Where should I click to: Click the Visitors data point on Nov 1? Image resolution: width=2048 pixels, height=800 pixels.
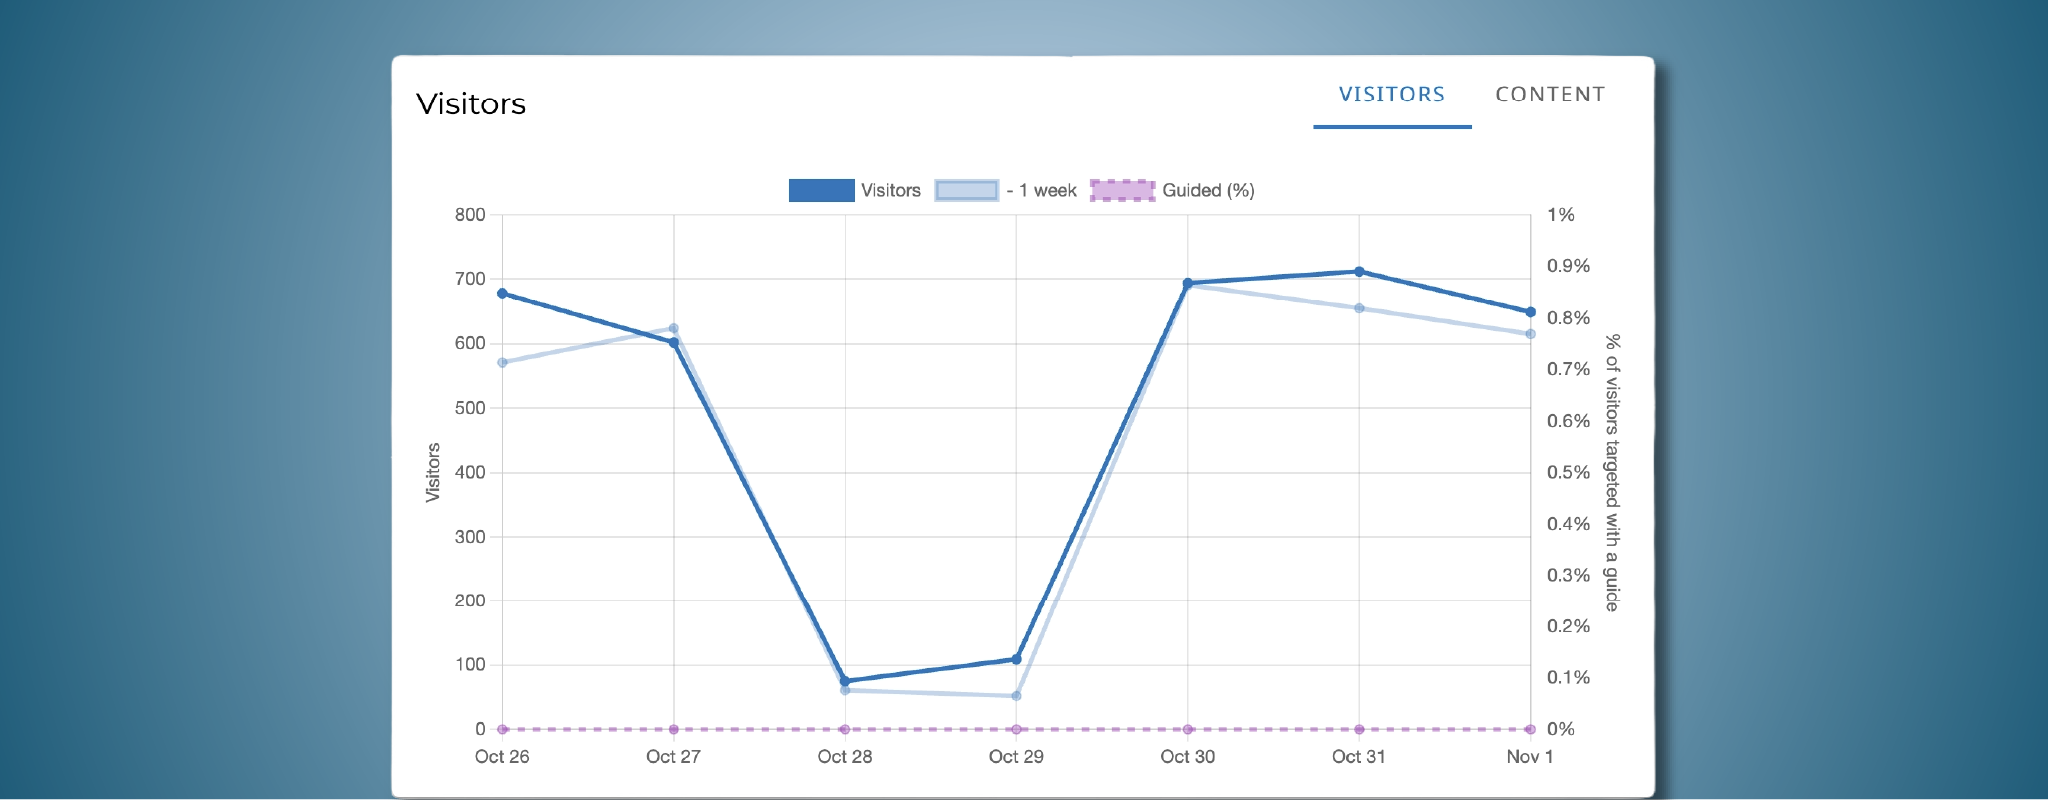pos(1530,312)
